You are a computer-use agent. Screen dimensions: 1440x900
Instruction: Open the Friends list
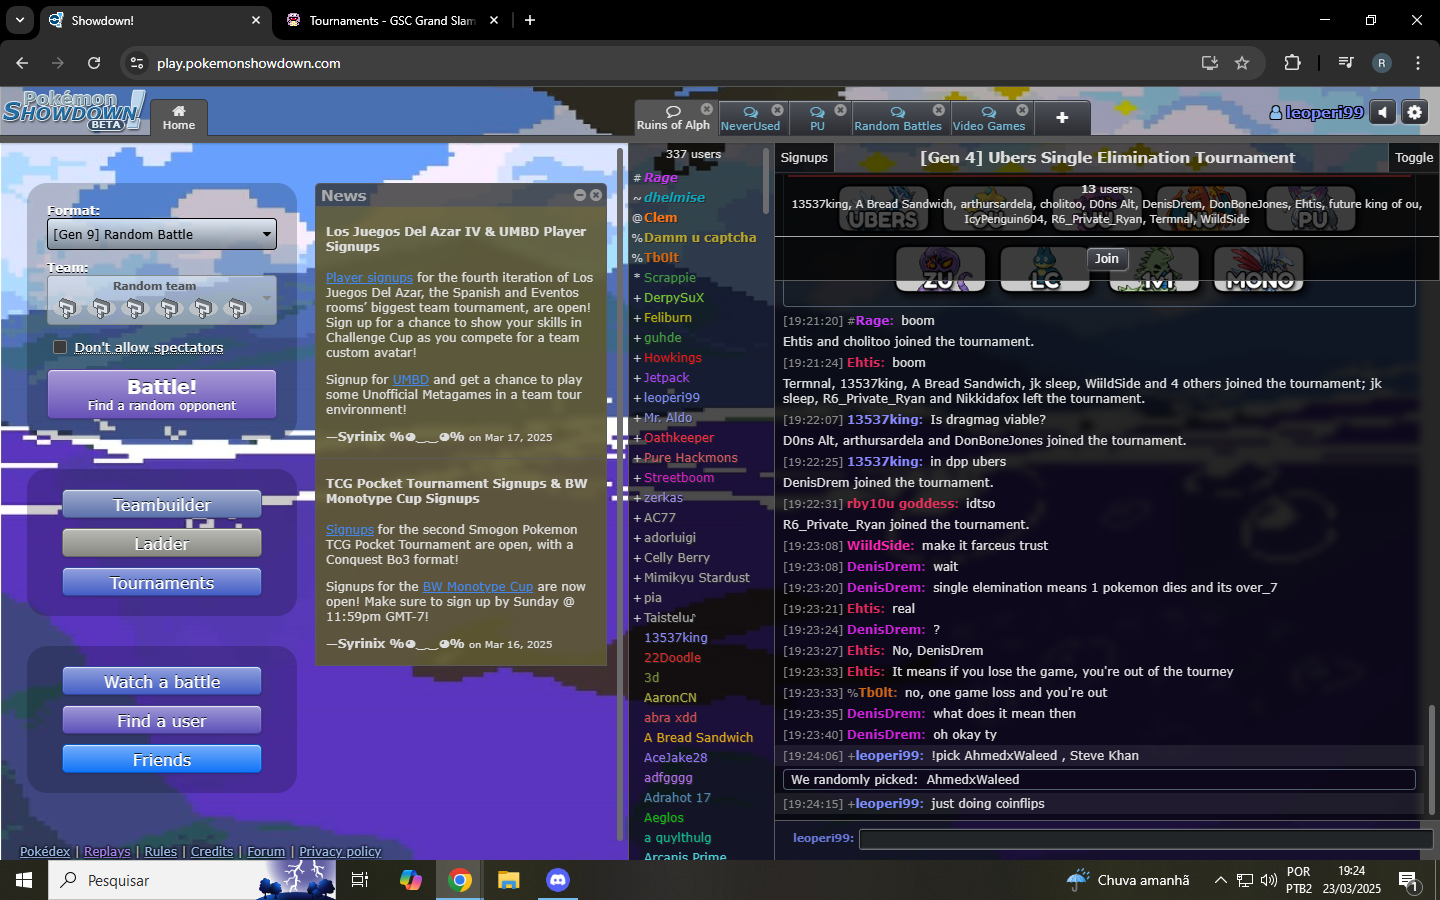point(162,760)
